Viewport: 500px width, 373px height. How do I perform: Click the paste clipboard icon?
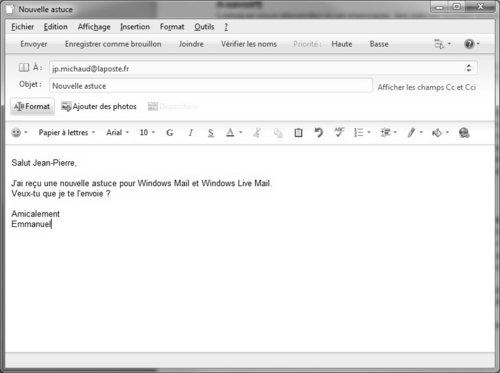(298, 133)
